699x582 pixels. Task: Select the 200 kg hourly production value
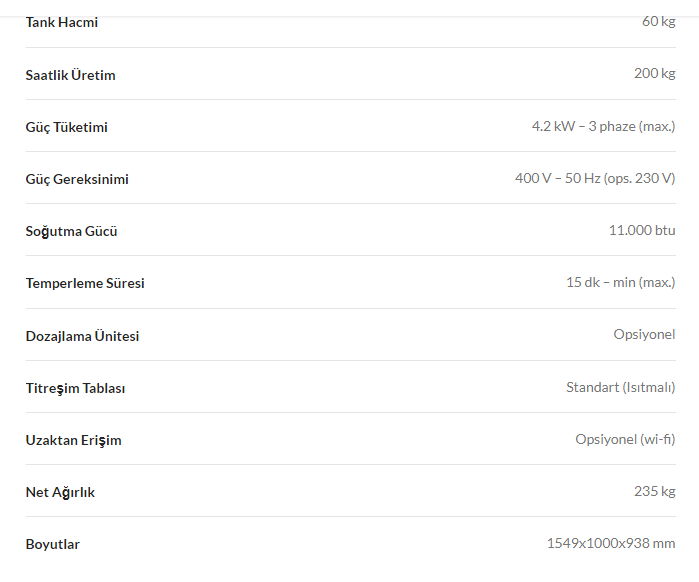click(654, 74)
